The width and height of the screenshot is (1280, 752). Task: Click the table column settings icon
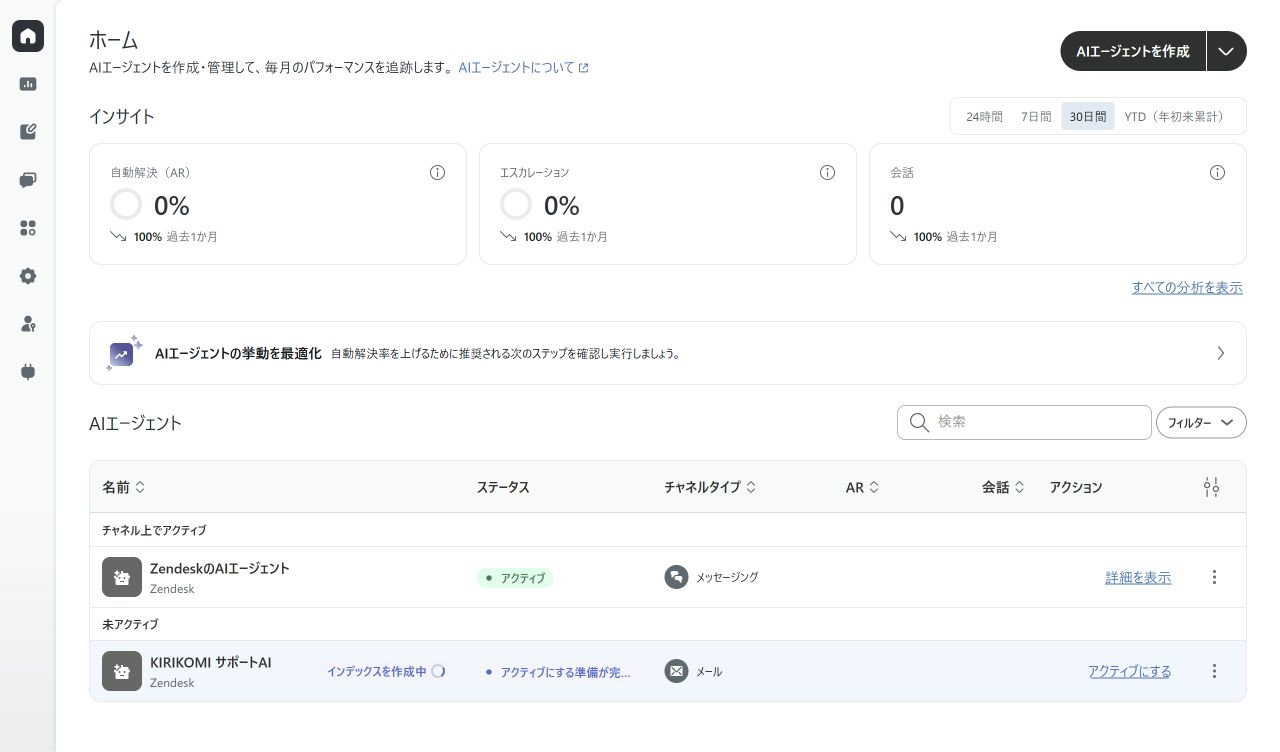[1211, 487]
